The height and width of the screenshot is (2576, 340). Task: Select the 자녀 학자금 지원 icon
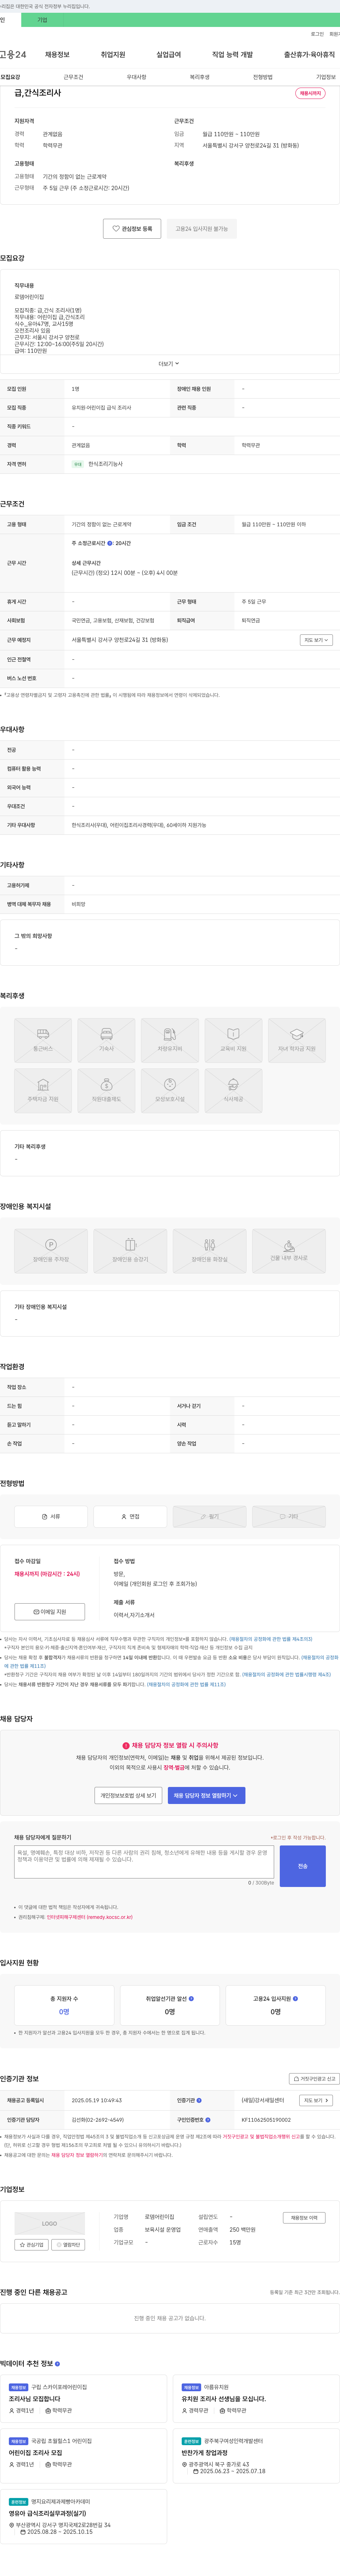(x=297, y=1040)
